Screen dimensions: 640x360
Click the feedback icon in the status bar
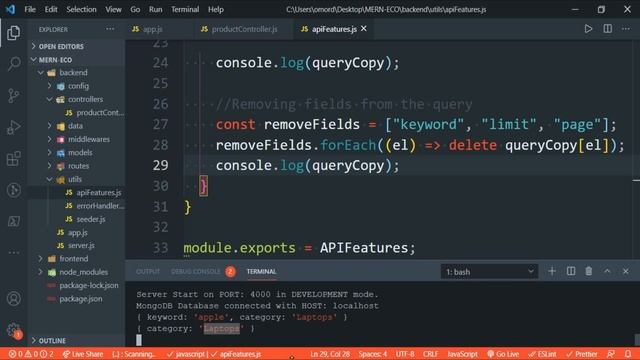pyautogui.click(x=611, y=354)
